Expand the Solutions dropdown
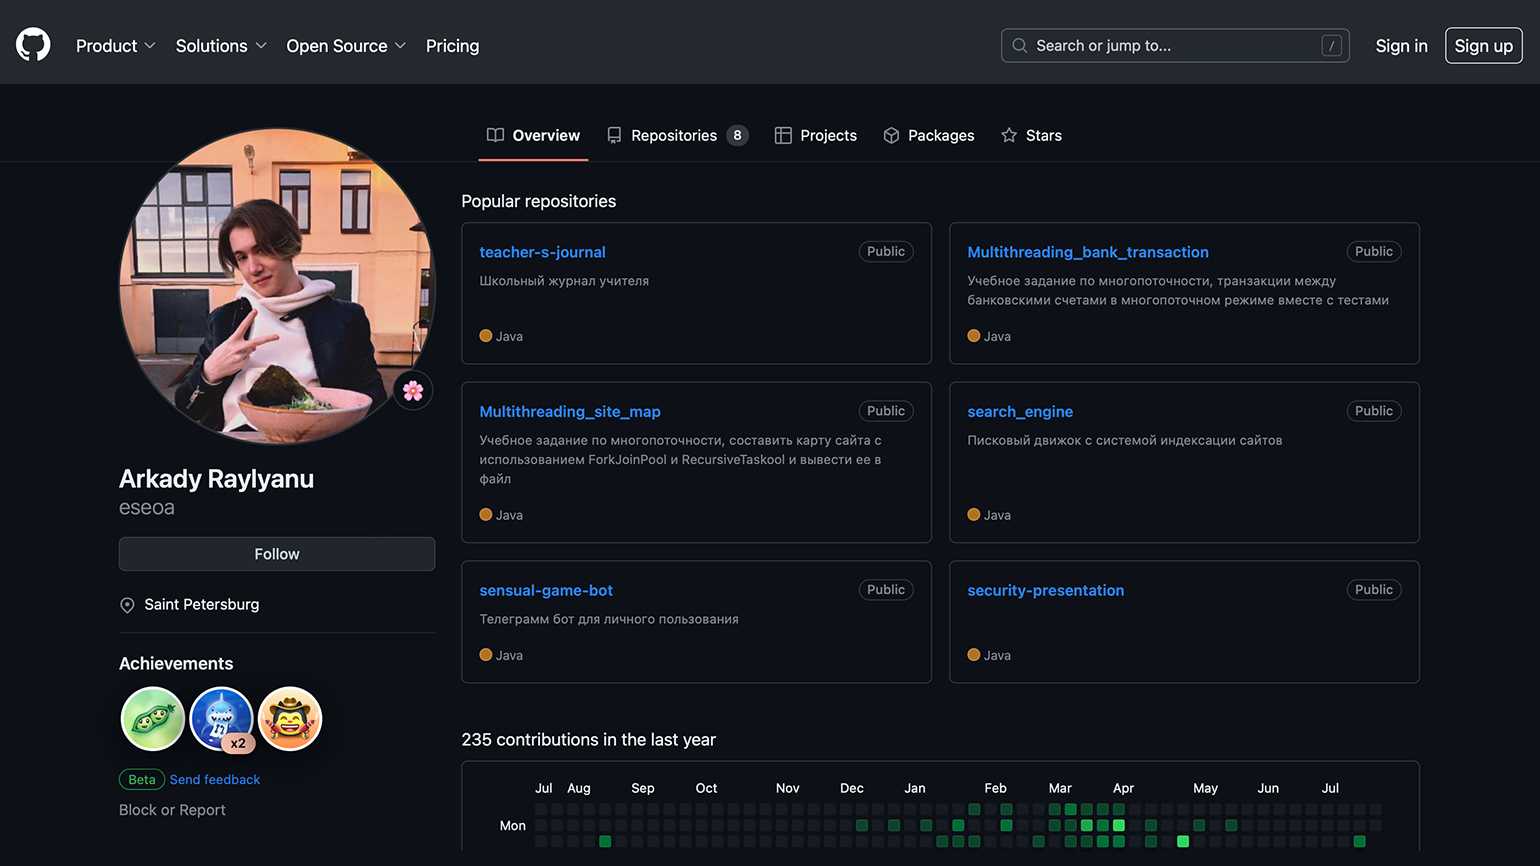Screen dimensions: 1540x866 pyautogui.click(x=221, y=46)
